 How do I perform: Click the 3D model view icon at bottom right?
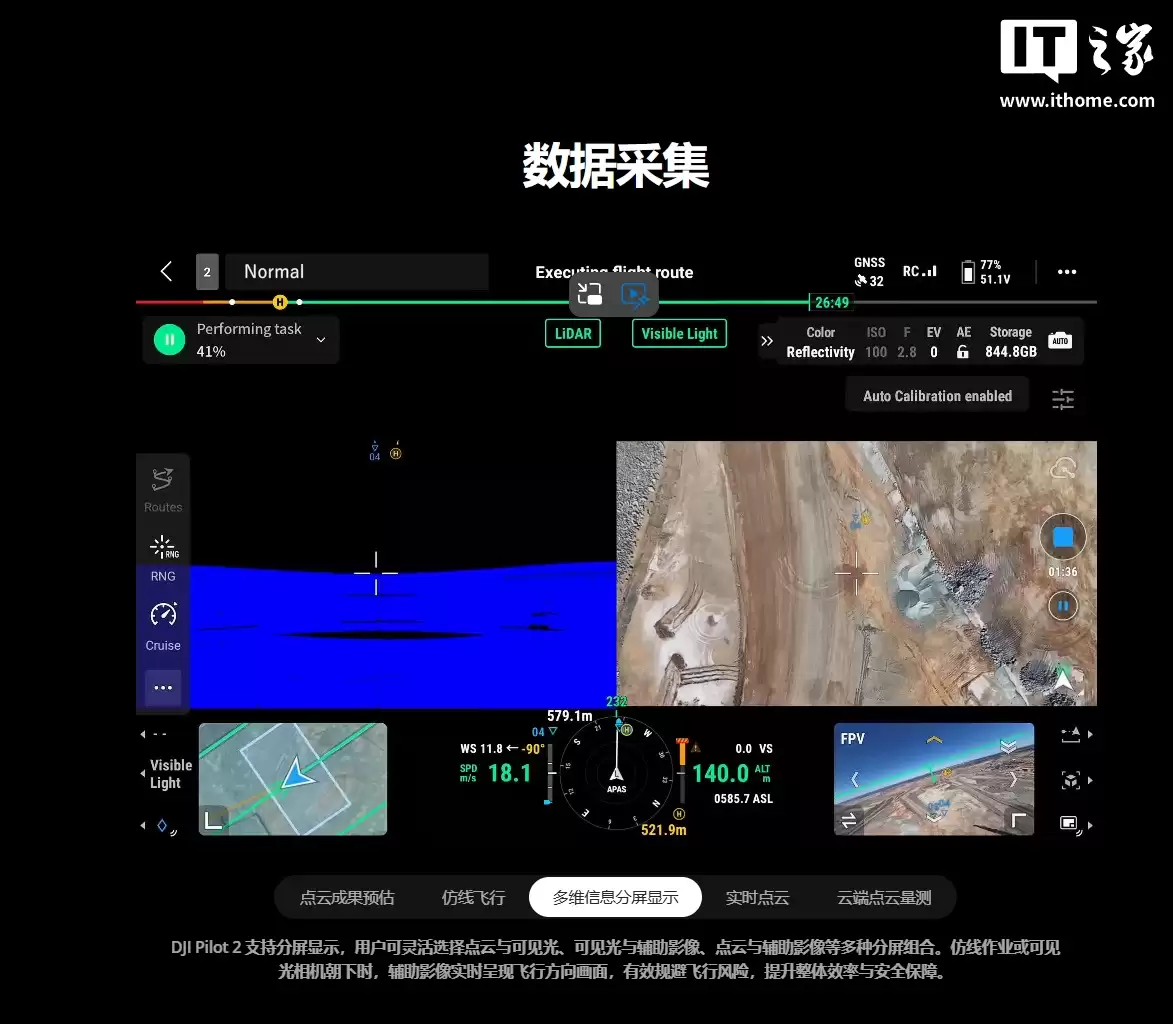pos(1070,781)
